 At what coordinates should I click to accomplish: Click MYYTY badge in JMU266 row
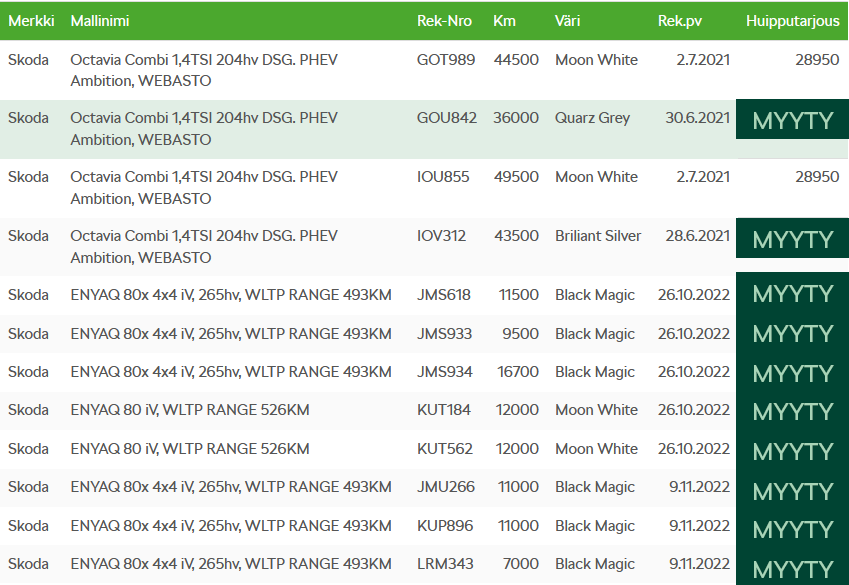point(792,491)
